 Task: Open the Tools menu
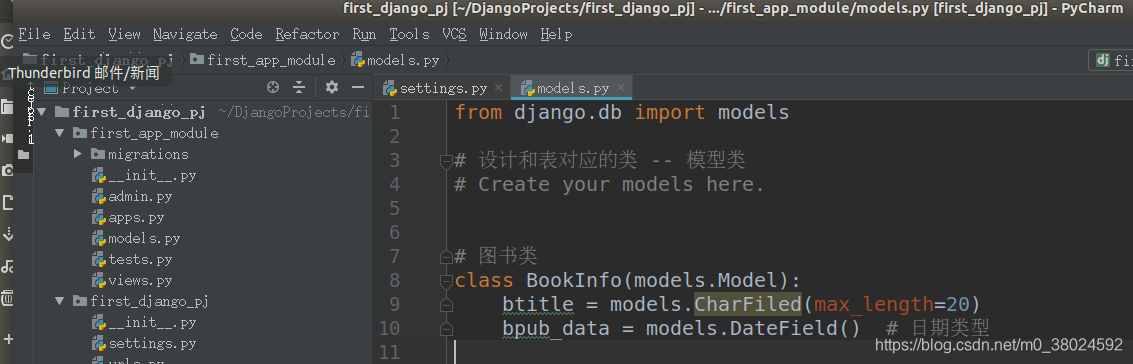click(x=409, y=34)
